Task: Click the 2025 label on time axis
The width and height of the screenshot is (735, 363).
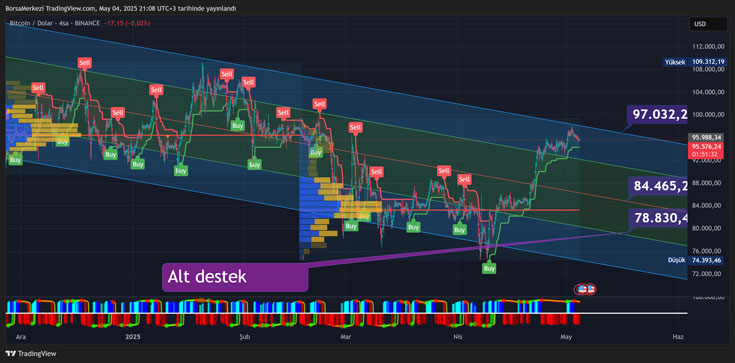Action: point(133,337)
